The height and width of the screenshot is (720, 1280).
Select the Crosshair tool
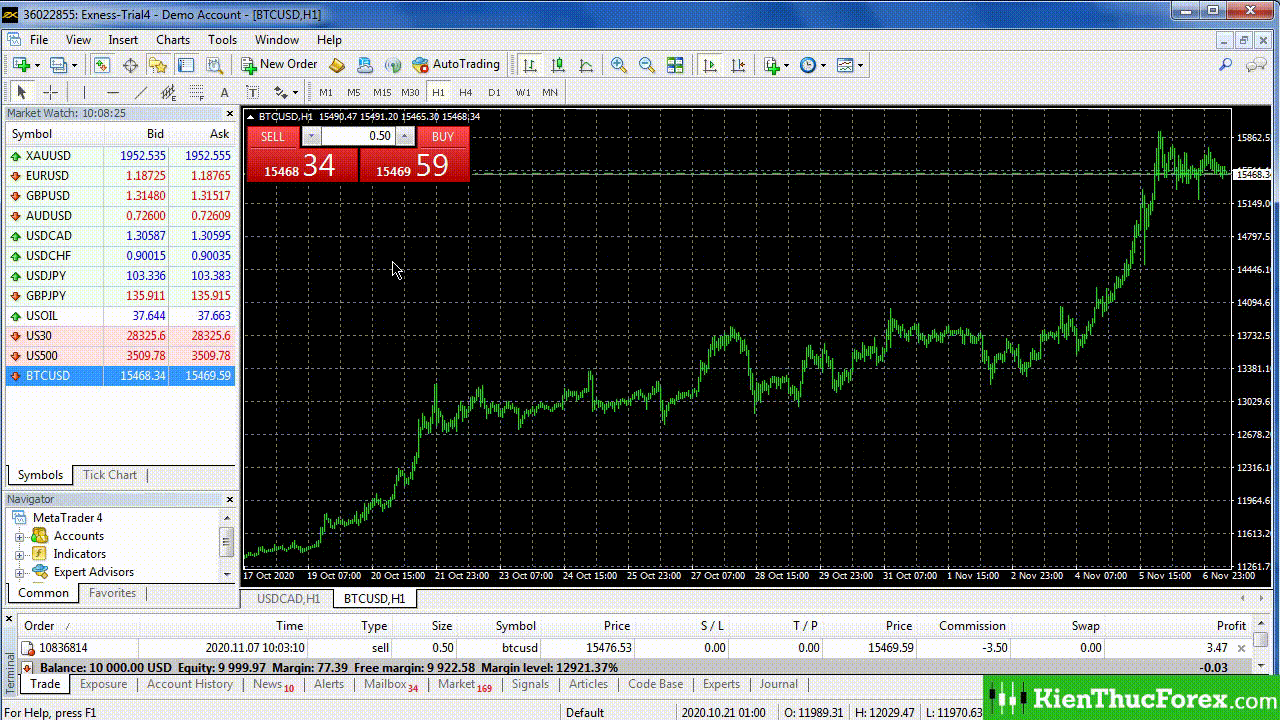(x=50, y=92)
